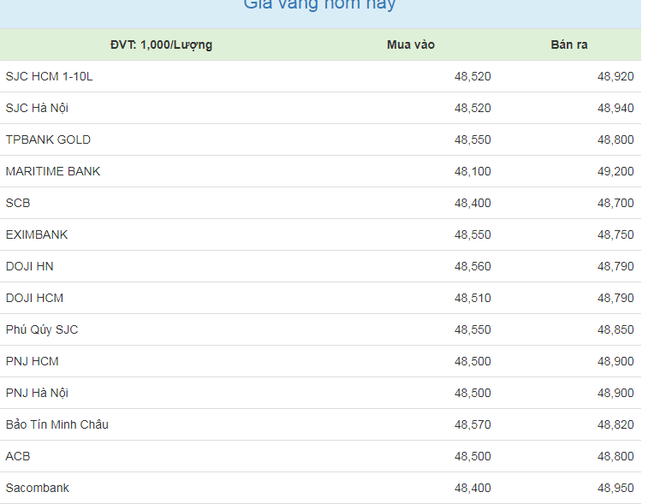Click SJC HCM 1-10L sell price 48,920
Viewport: 660px width, 504px height.
(615, 77)
